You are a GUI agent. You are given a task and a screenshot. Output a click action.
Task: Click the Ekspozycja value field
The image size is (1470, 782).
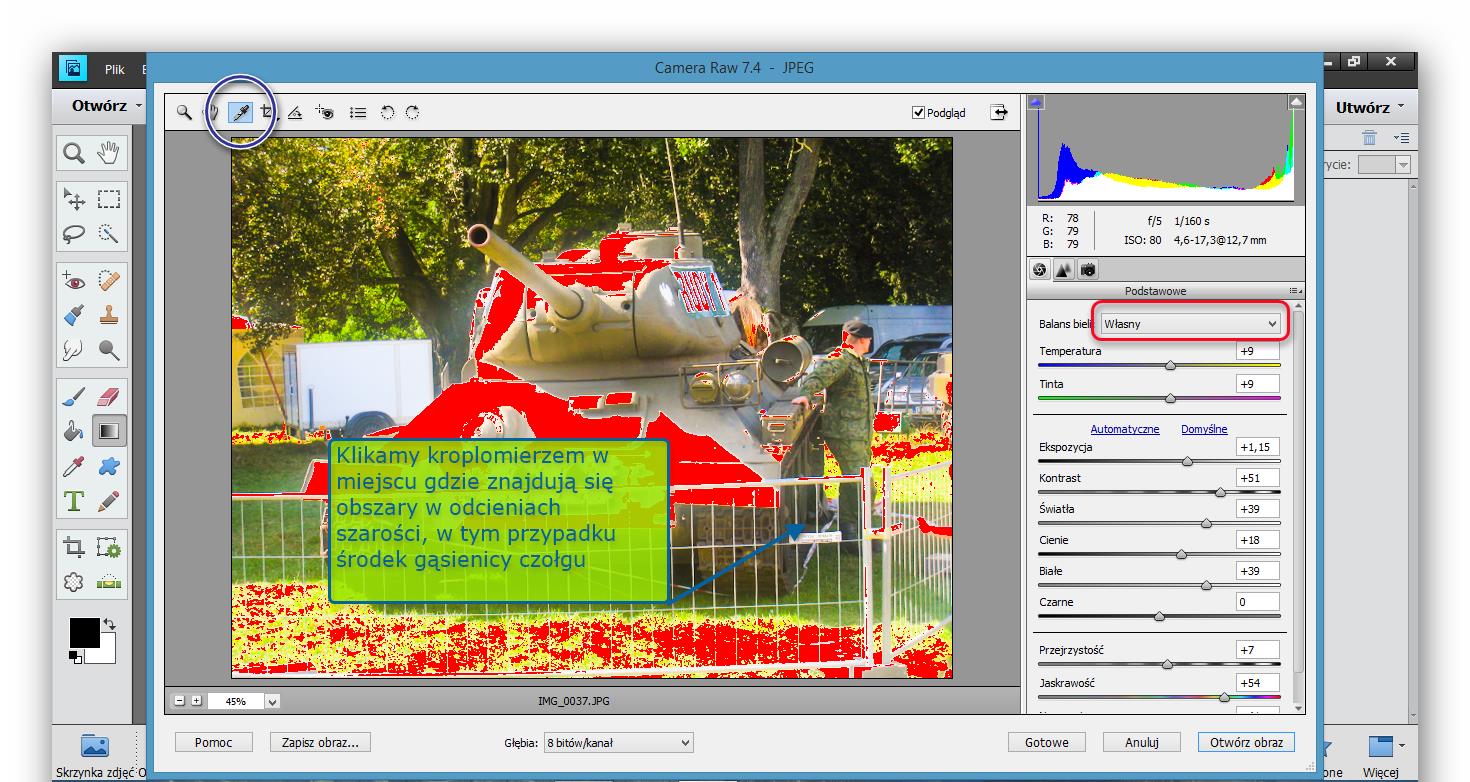[x=1257, y=447]
